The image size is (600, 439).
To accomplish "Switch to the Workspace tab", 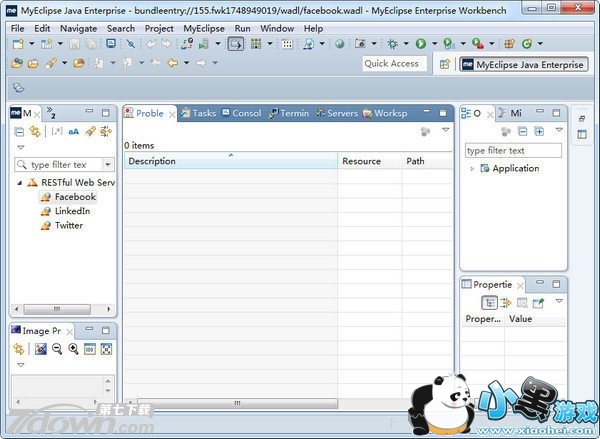I will pos(385,113).
